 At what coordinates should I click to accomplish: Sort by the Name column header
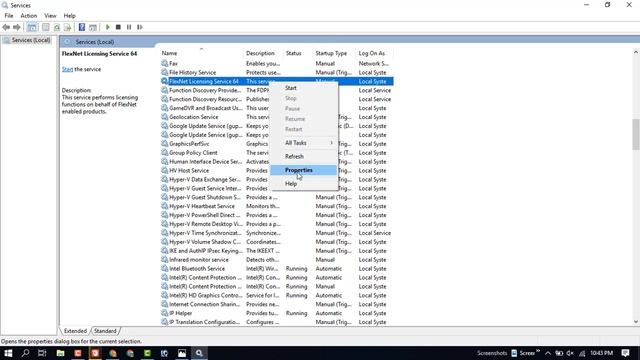click(x=201, y=53)
